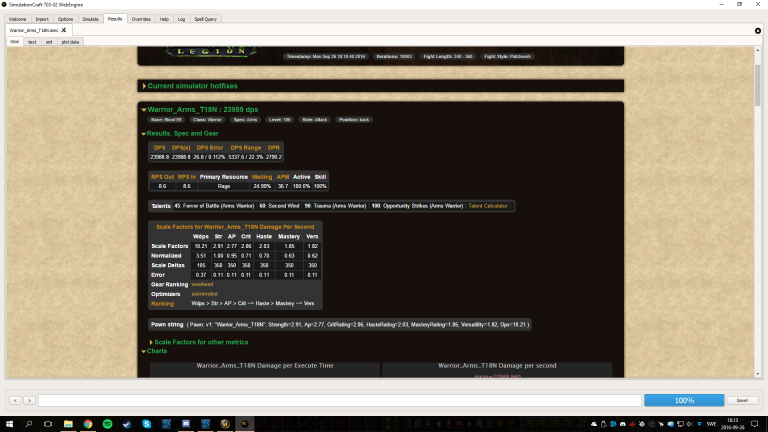The width and height of the screenshot is (768, 432).
Task: Click the back arrow navigation button
Action: tap(15, 400)
